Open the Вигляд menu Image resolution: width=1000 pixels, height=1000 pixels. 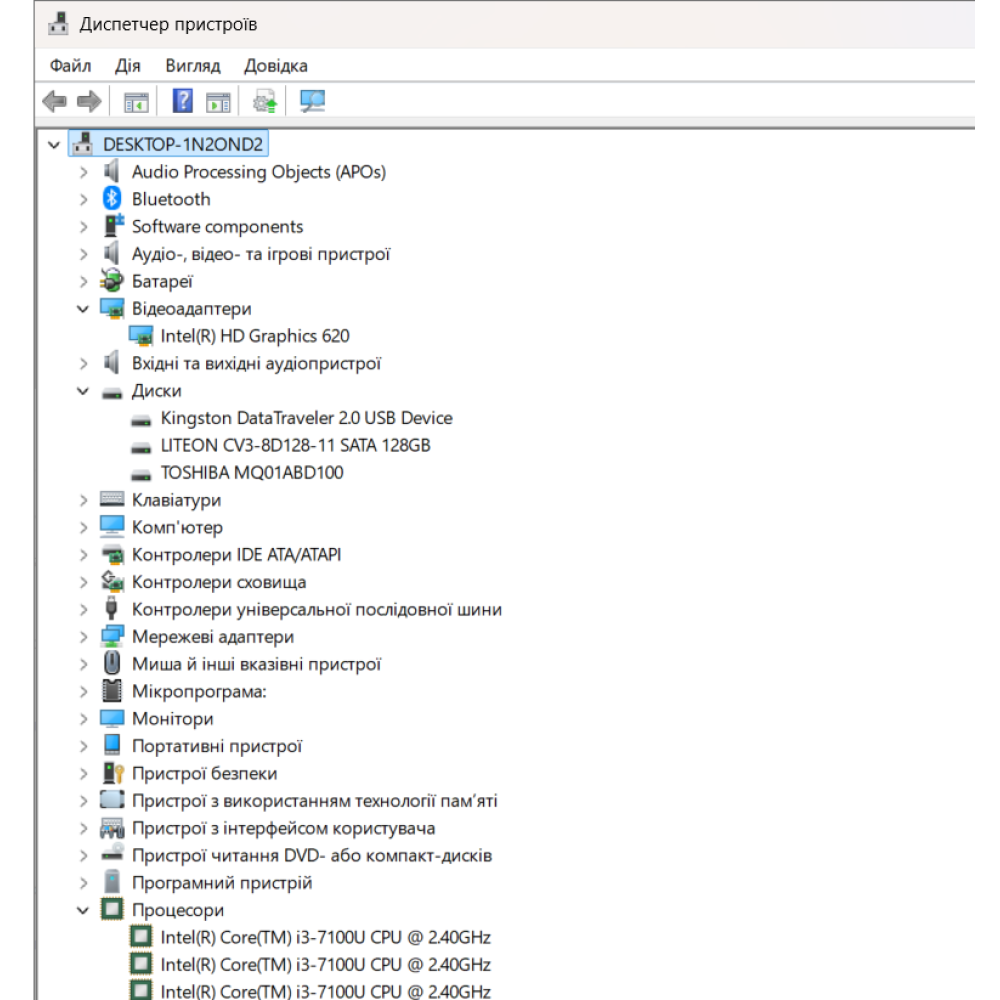tap(192, 66)
